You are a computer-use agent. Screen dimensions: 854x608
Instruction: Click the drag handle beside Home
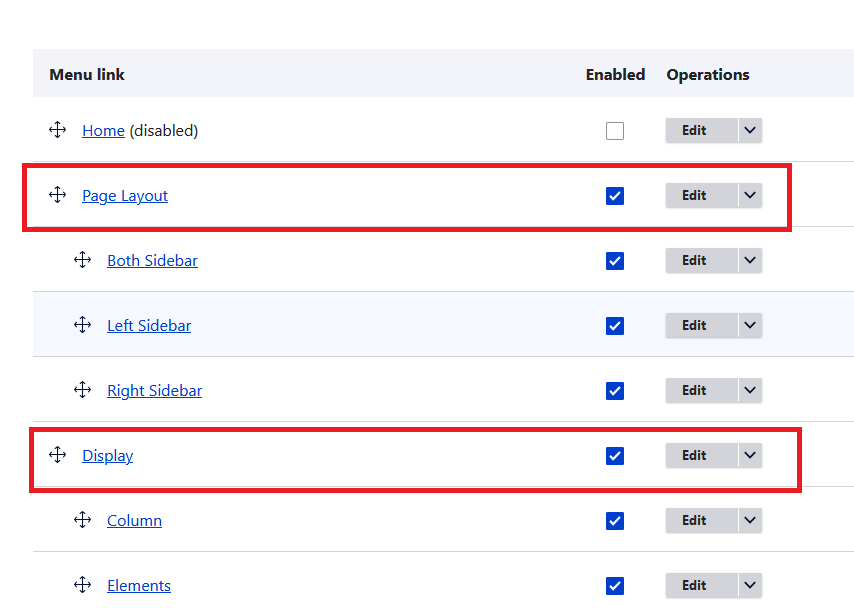57,130
